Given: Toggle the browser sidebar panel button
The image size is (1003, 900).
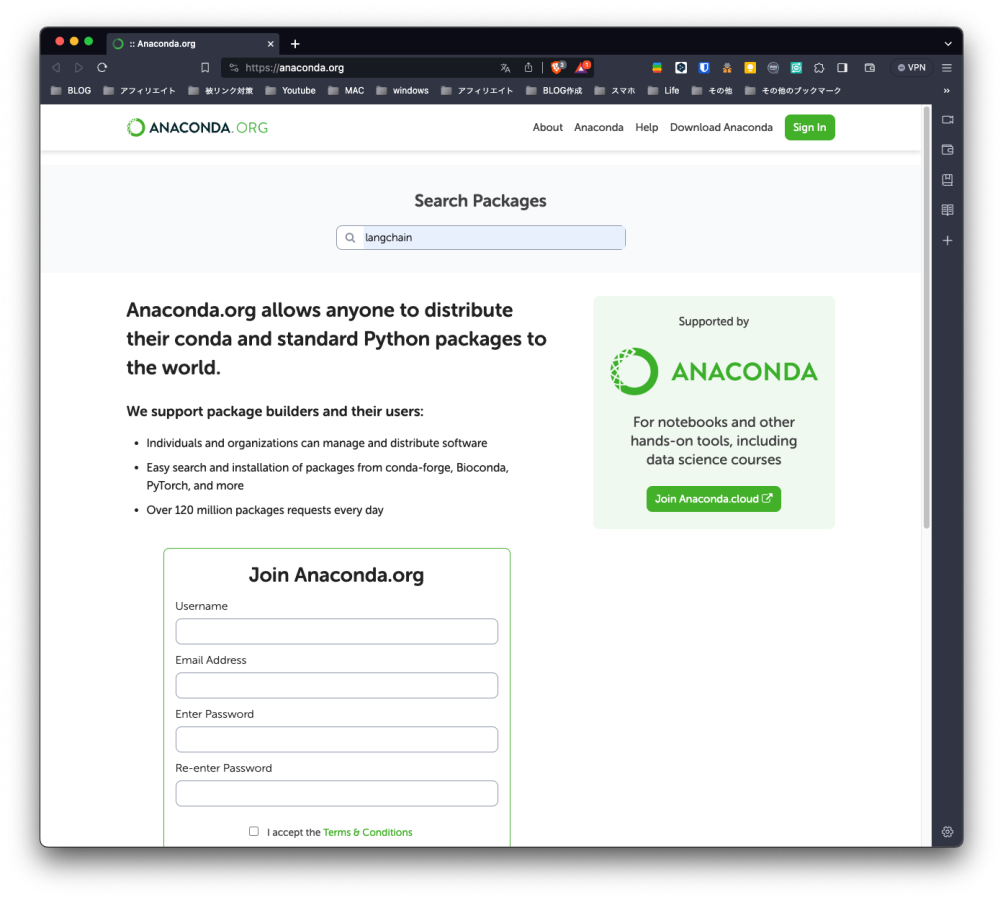Looking at the screenshot, I should tap(842, 68).
